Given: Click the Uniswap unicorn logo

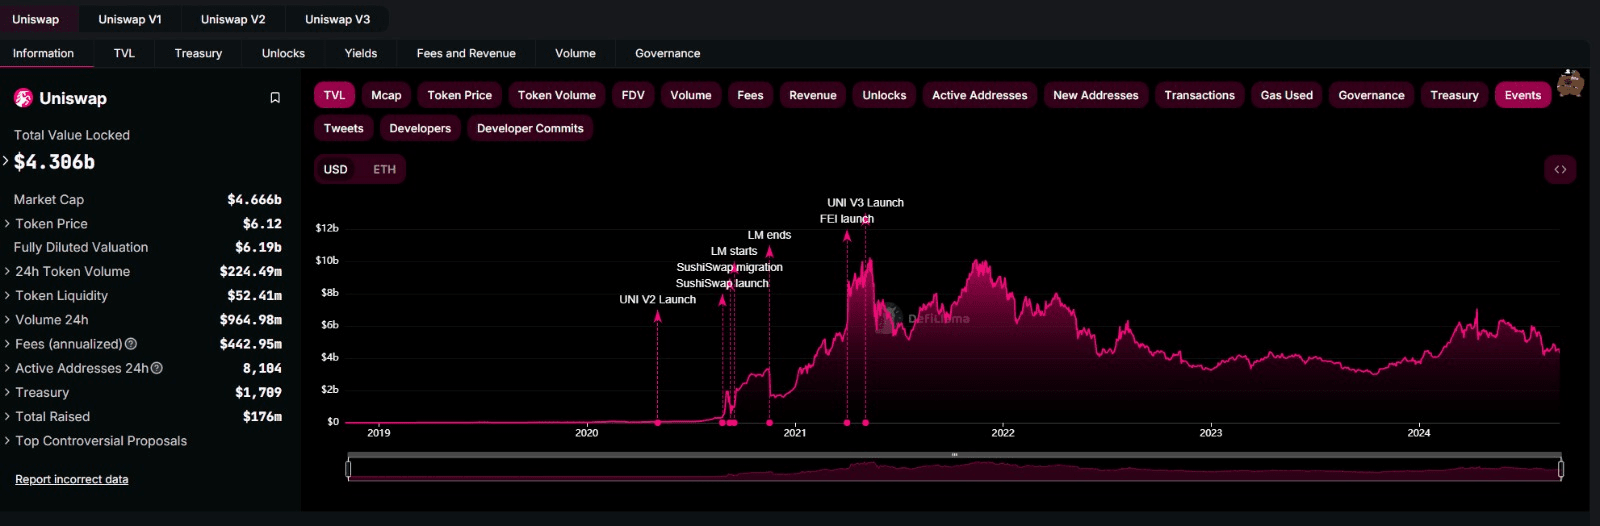Looking at the screenshot, I should click(x=23, y=98).
